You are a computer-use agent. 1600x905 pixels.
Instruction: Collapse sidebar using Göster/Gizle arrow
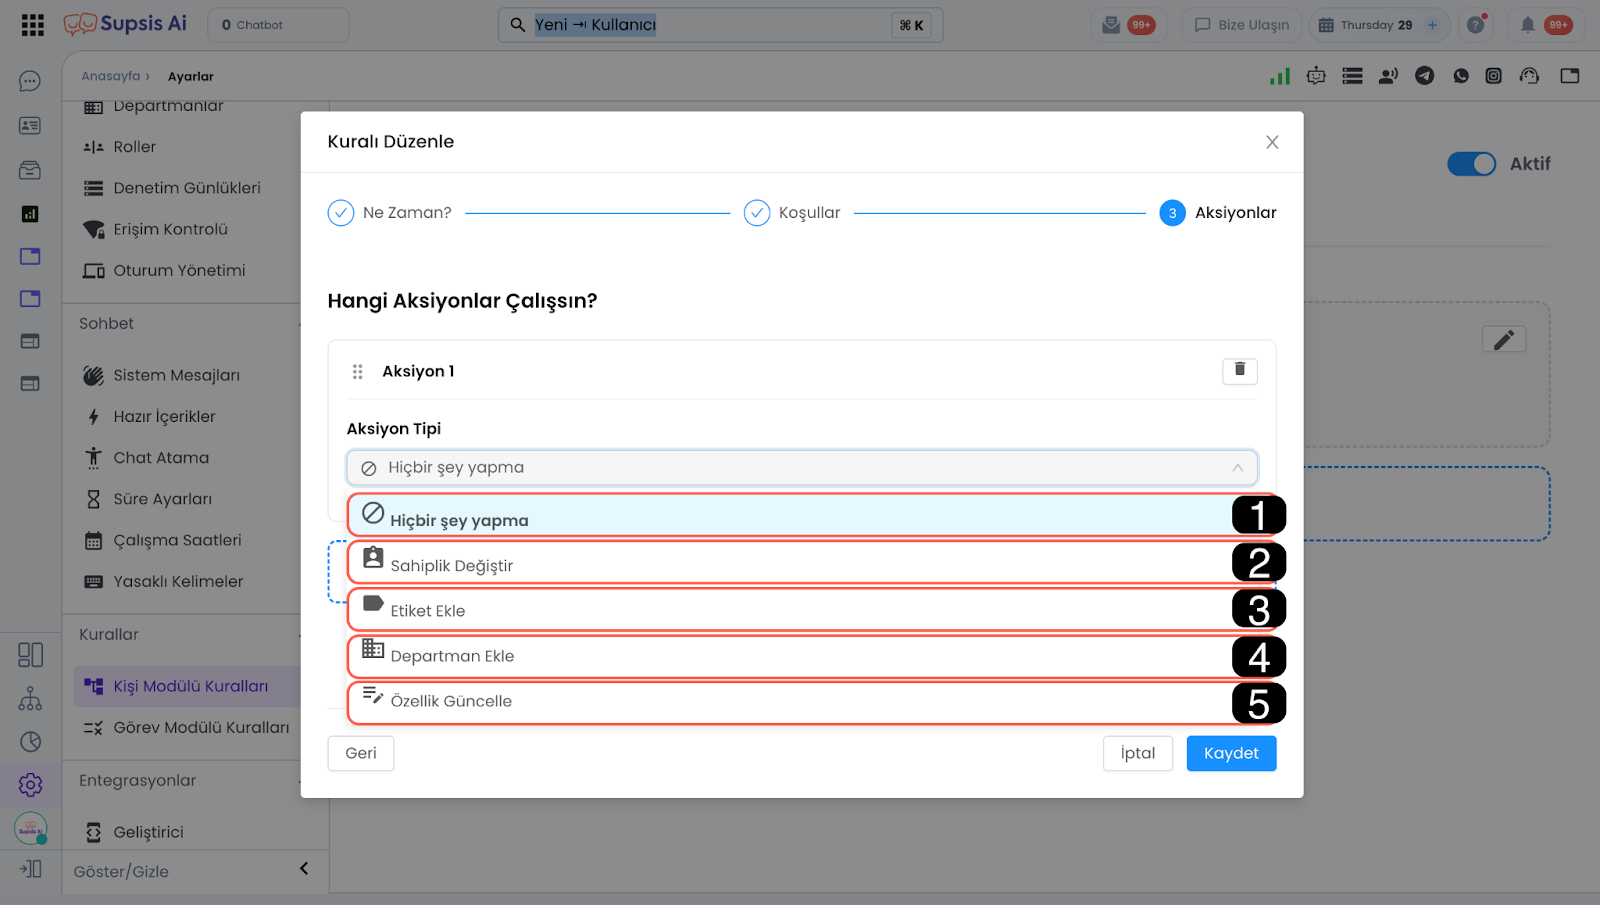(304, 869)
